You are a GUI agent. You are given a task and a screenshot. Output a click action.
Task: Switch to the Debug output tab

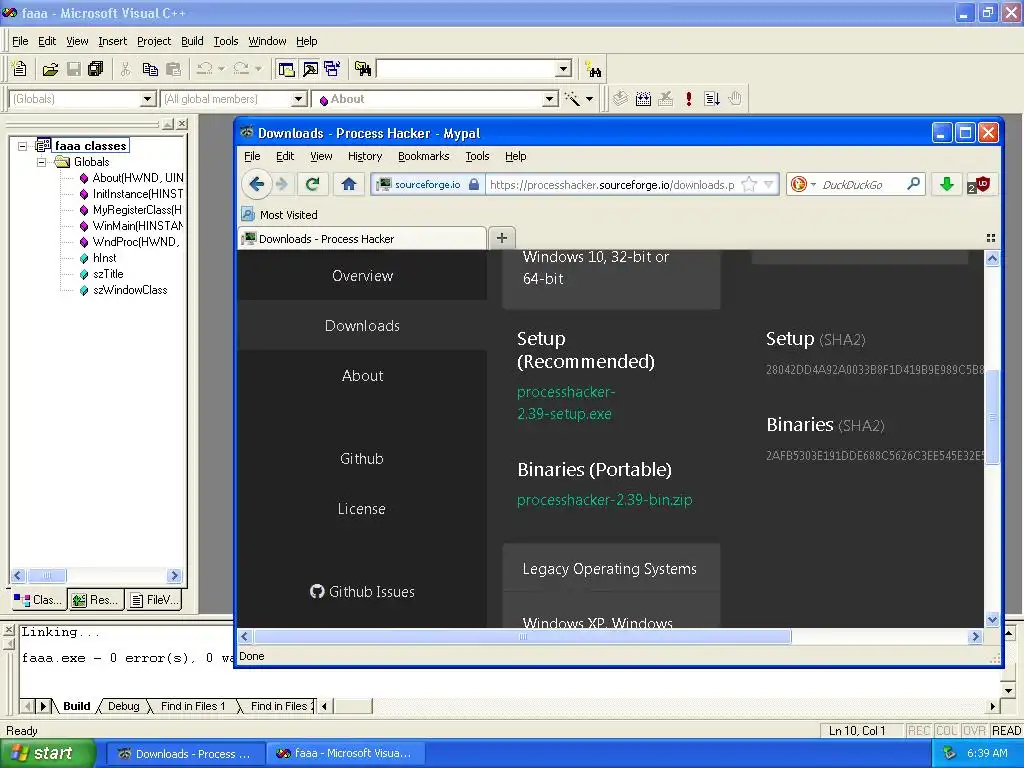pos(123,706)
